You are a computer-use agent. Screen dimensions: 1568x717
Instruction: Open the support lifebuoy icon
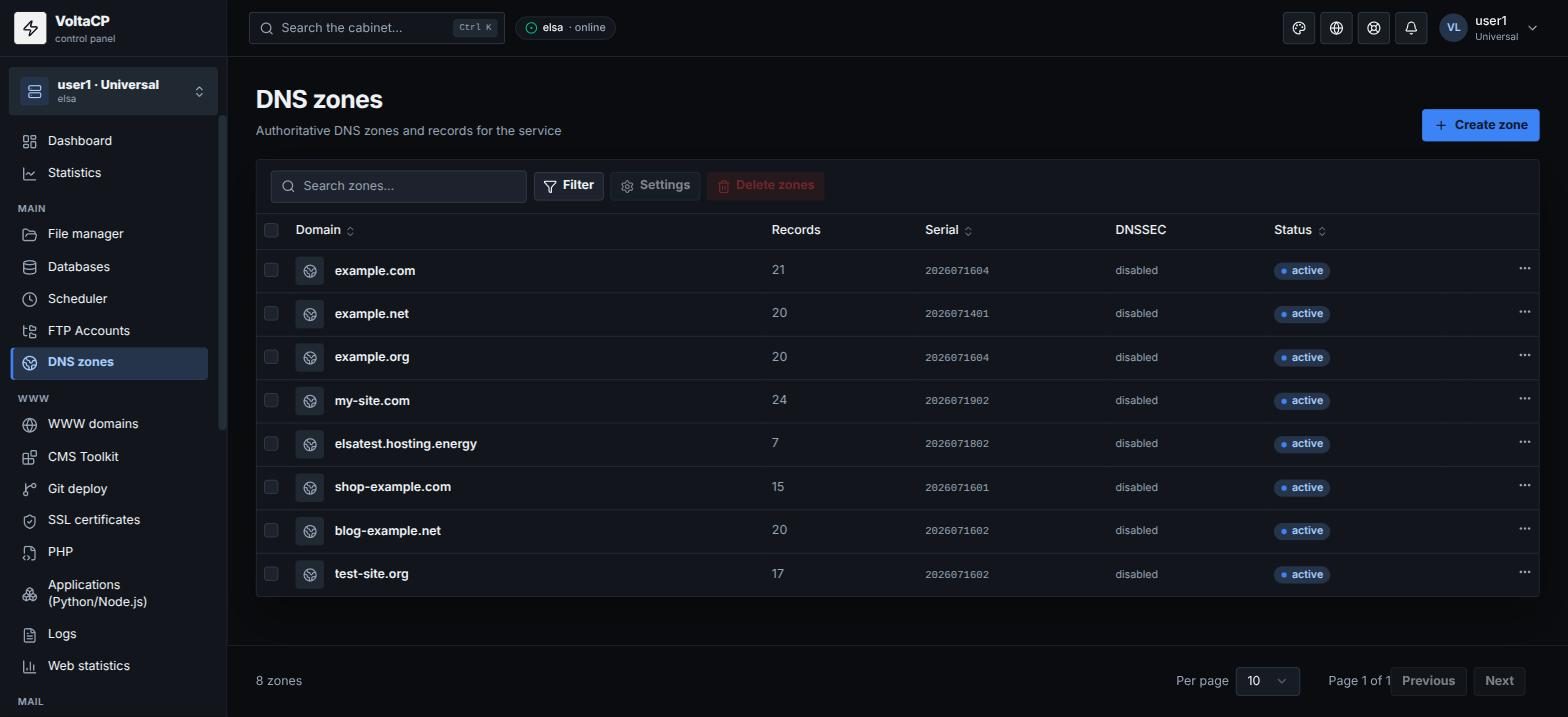pyautogui.click(x=1374, y=28)
